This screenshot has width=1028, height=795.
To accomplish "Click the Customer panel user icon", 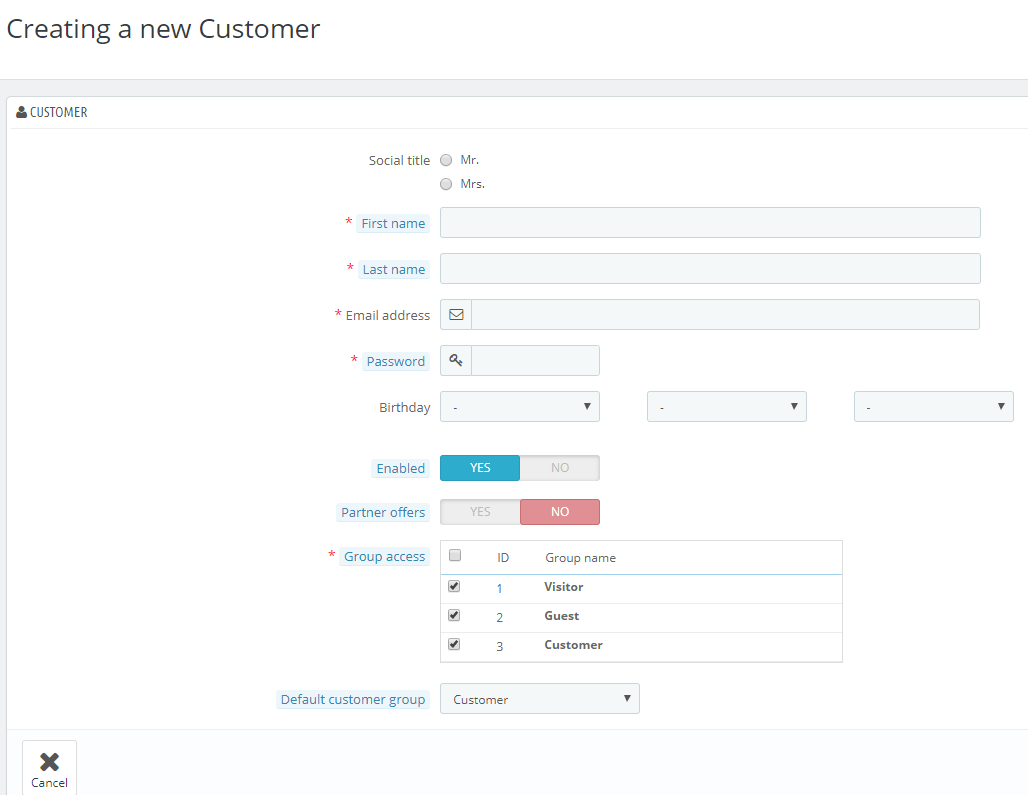I will [x=21, y=113].
